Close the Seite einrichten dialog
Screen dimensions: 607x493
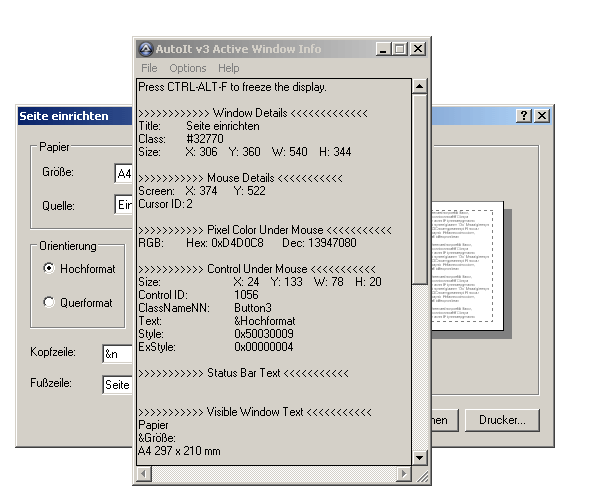(x=541, y=116)
